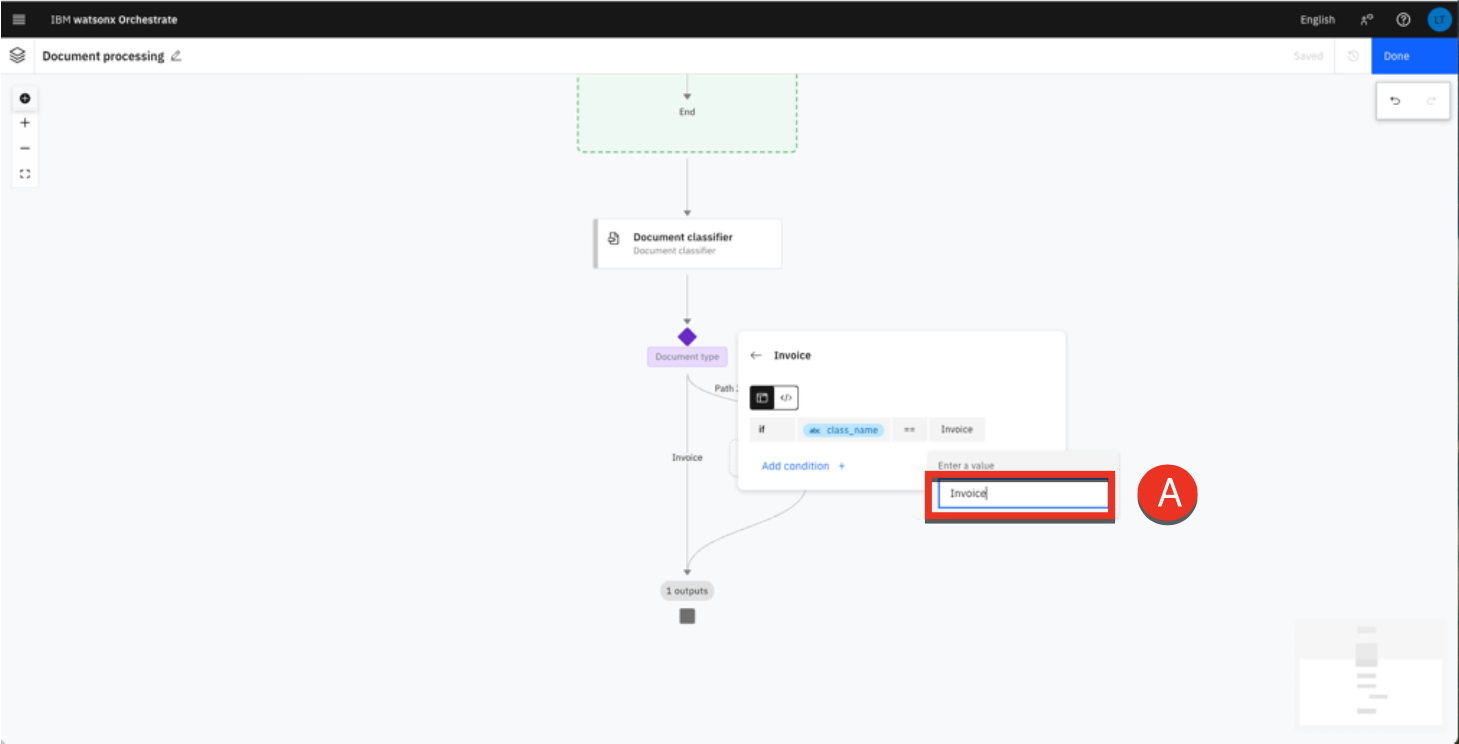1459x744 pixels.
Task: Open the LT user profile avatar
Action: (x=1438, y=19)
